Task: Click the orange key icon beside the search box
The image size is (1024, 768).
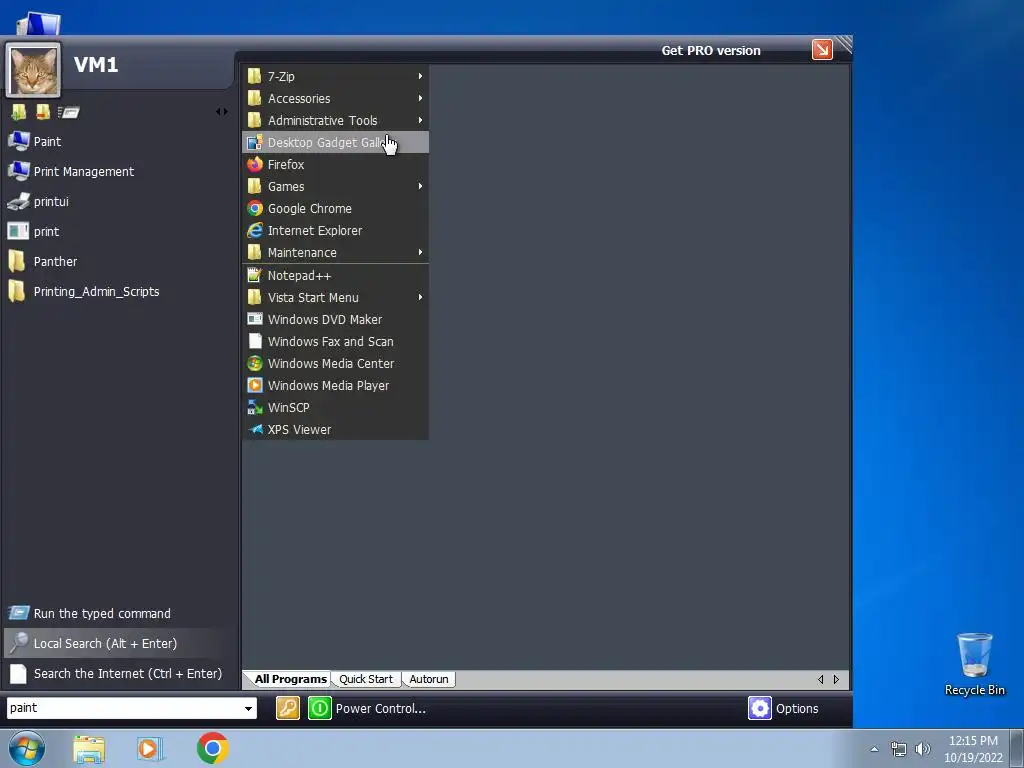Action: [x=288, y=708]
